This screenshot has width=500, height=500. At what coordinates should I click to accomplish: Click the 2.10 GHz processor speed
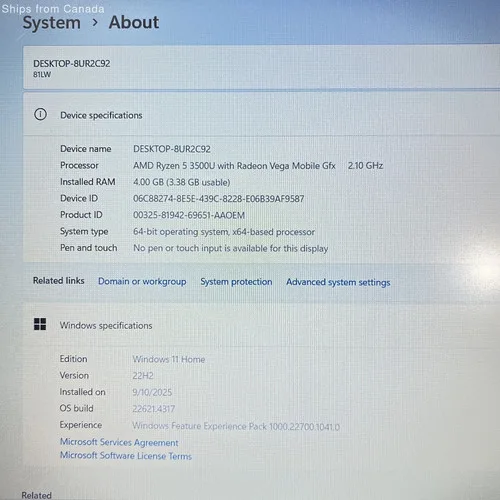pos(365,166)
